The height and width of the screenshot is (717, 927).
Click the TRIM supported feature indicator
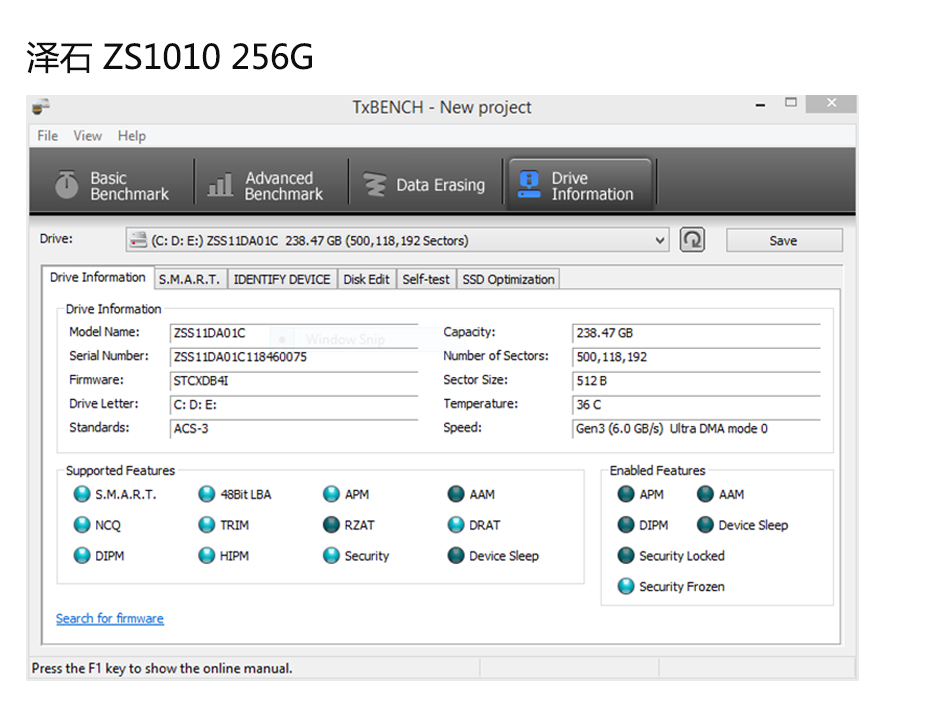point(207,525)
